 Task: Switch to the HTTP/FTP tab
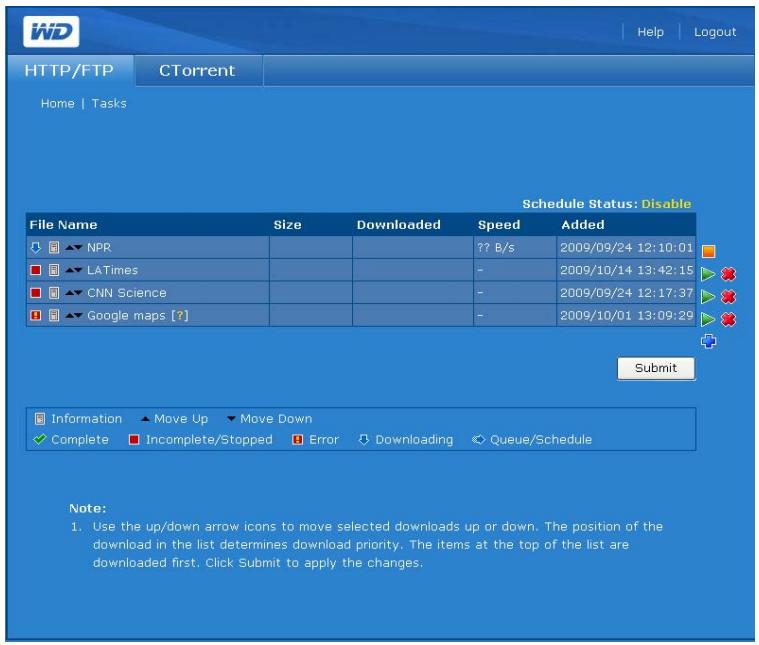pos(69,70)
